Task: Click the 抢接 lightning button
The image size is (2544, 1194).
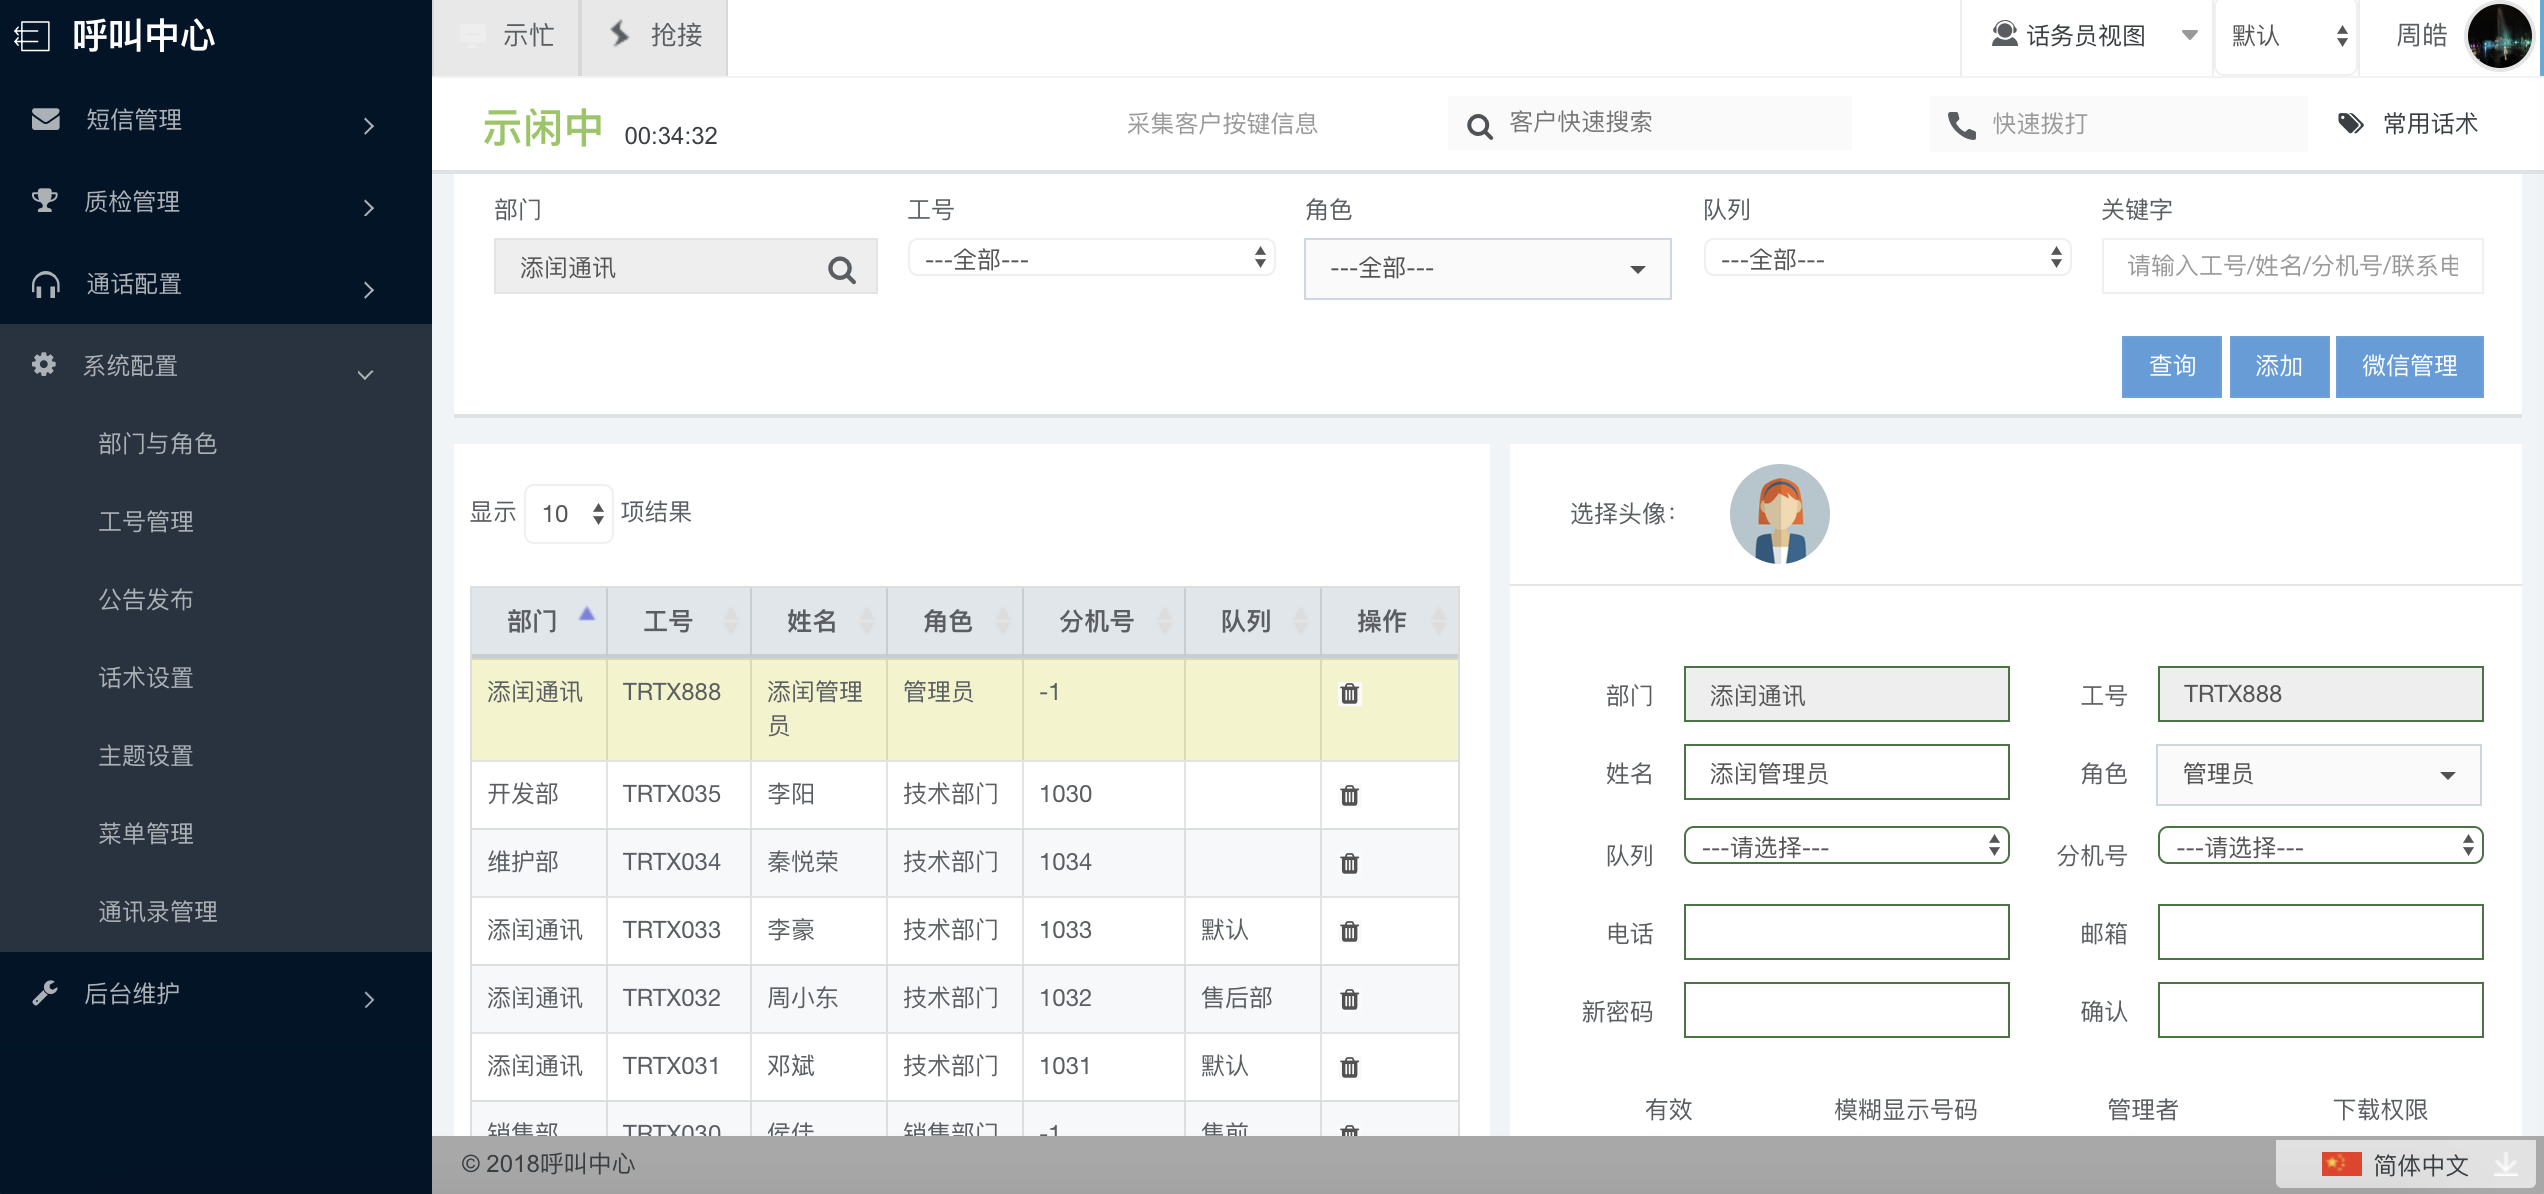Action: click(x=656, y=36)
